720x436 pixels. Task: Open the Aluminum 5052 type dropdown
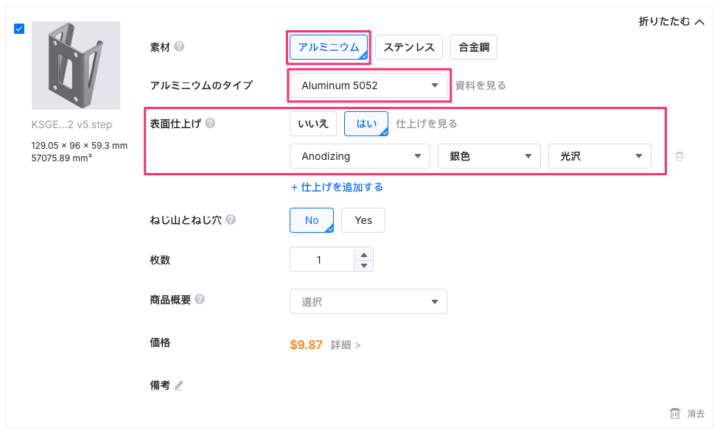tap(369, 86)
